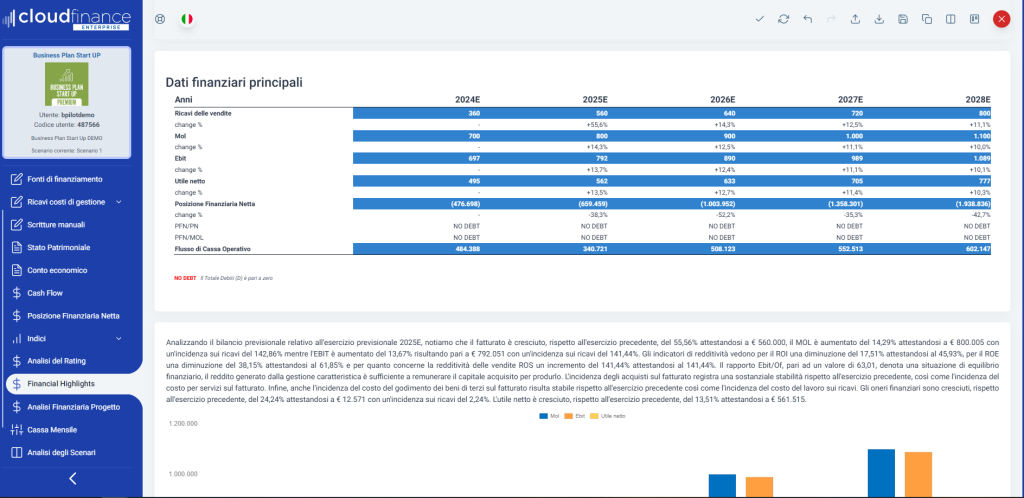Click Codice utente 487566 text
Viewport: 1024px width, 498px height.
[x=67, y=124]
